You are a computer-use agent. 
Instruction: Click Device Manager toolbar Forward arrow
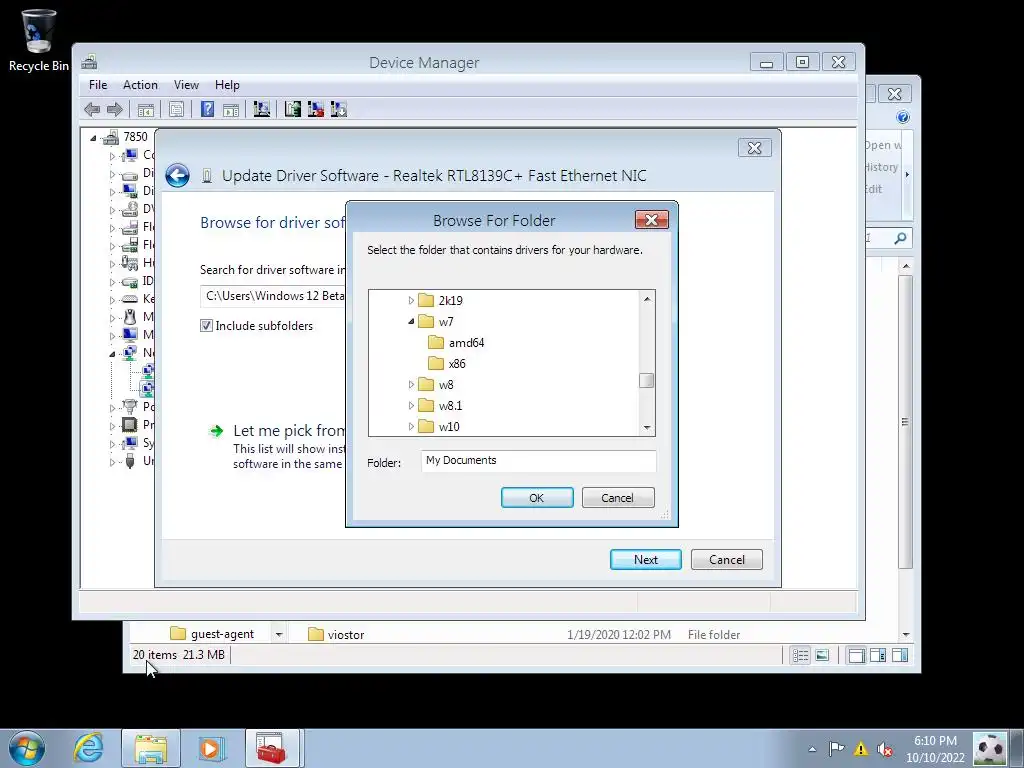115,110
